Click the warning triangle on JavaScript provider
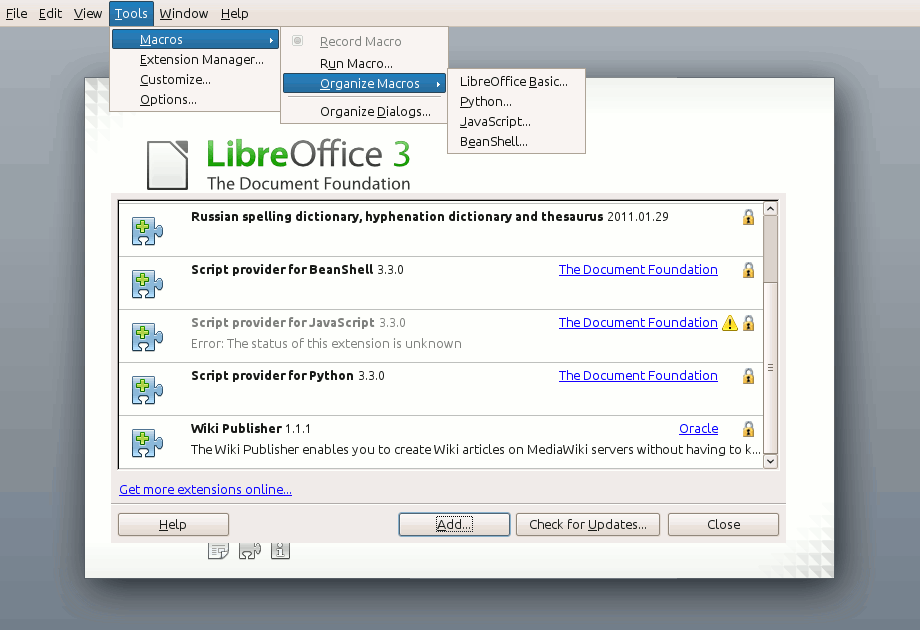The height and width of the screenshot is (630, 920). pyautogui.click(x=730, y=323)
